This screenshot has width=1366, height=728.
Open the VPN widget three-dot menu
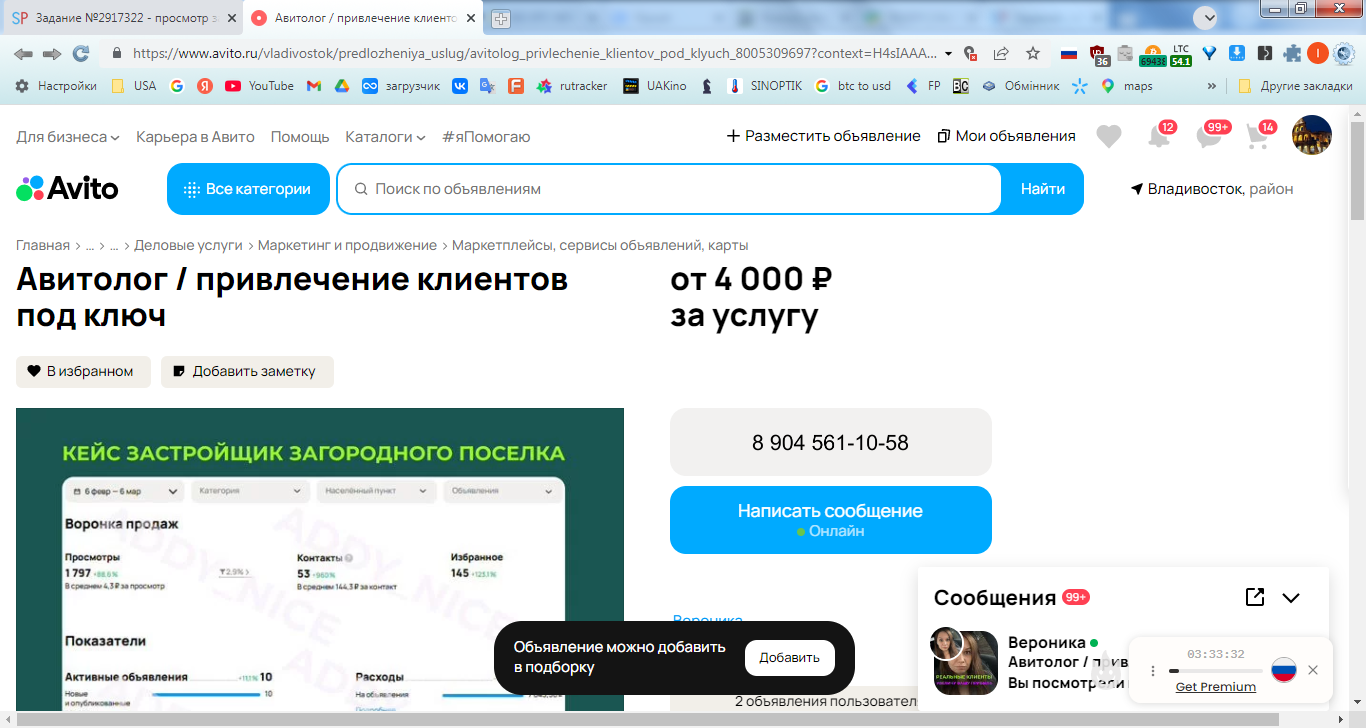pyautogui.click(x=1152, y=671)
